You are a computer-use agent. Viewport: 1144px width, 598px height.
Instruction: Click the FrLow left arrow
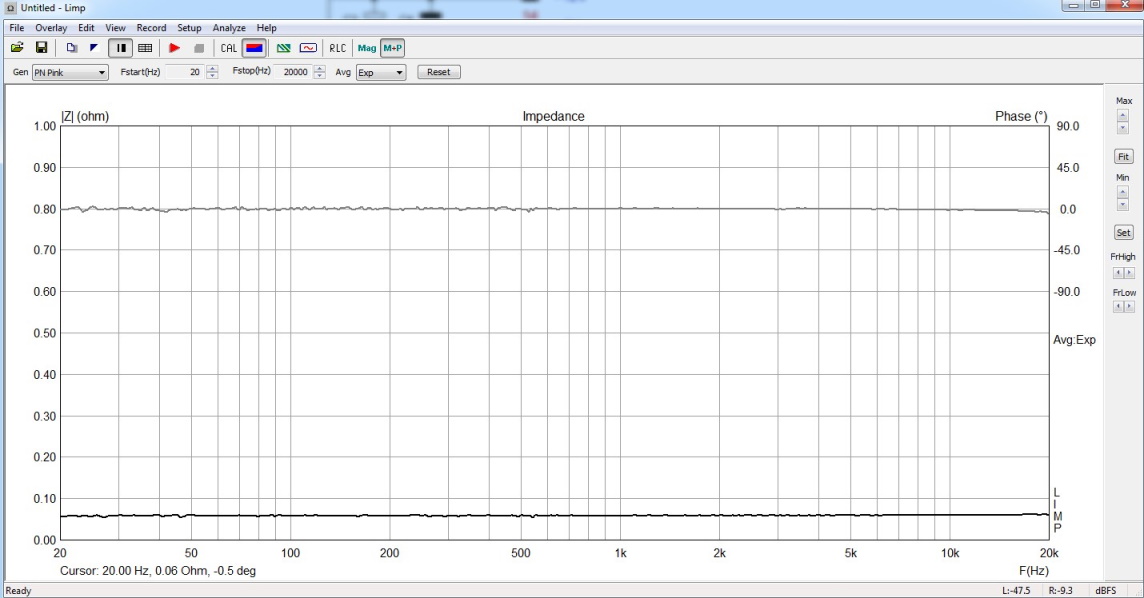[1118, 307]
